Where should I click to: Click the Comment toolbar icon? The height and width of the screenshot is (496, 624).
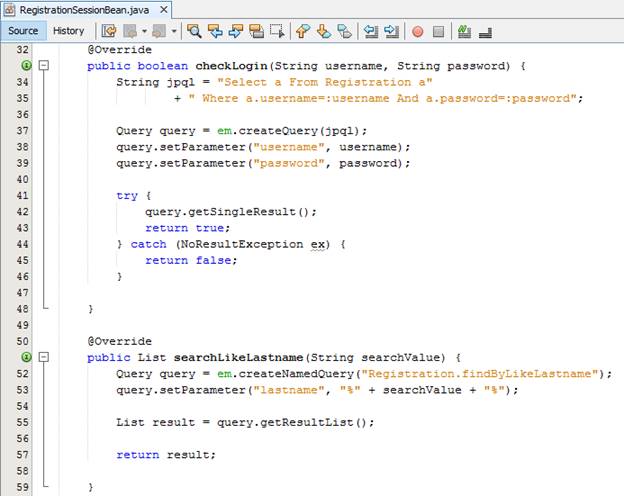click(x=464, y=31)
